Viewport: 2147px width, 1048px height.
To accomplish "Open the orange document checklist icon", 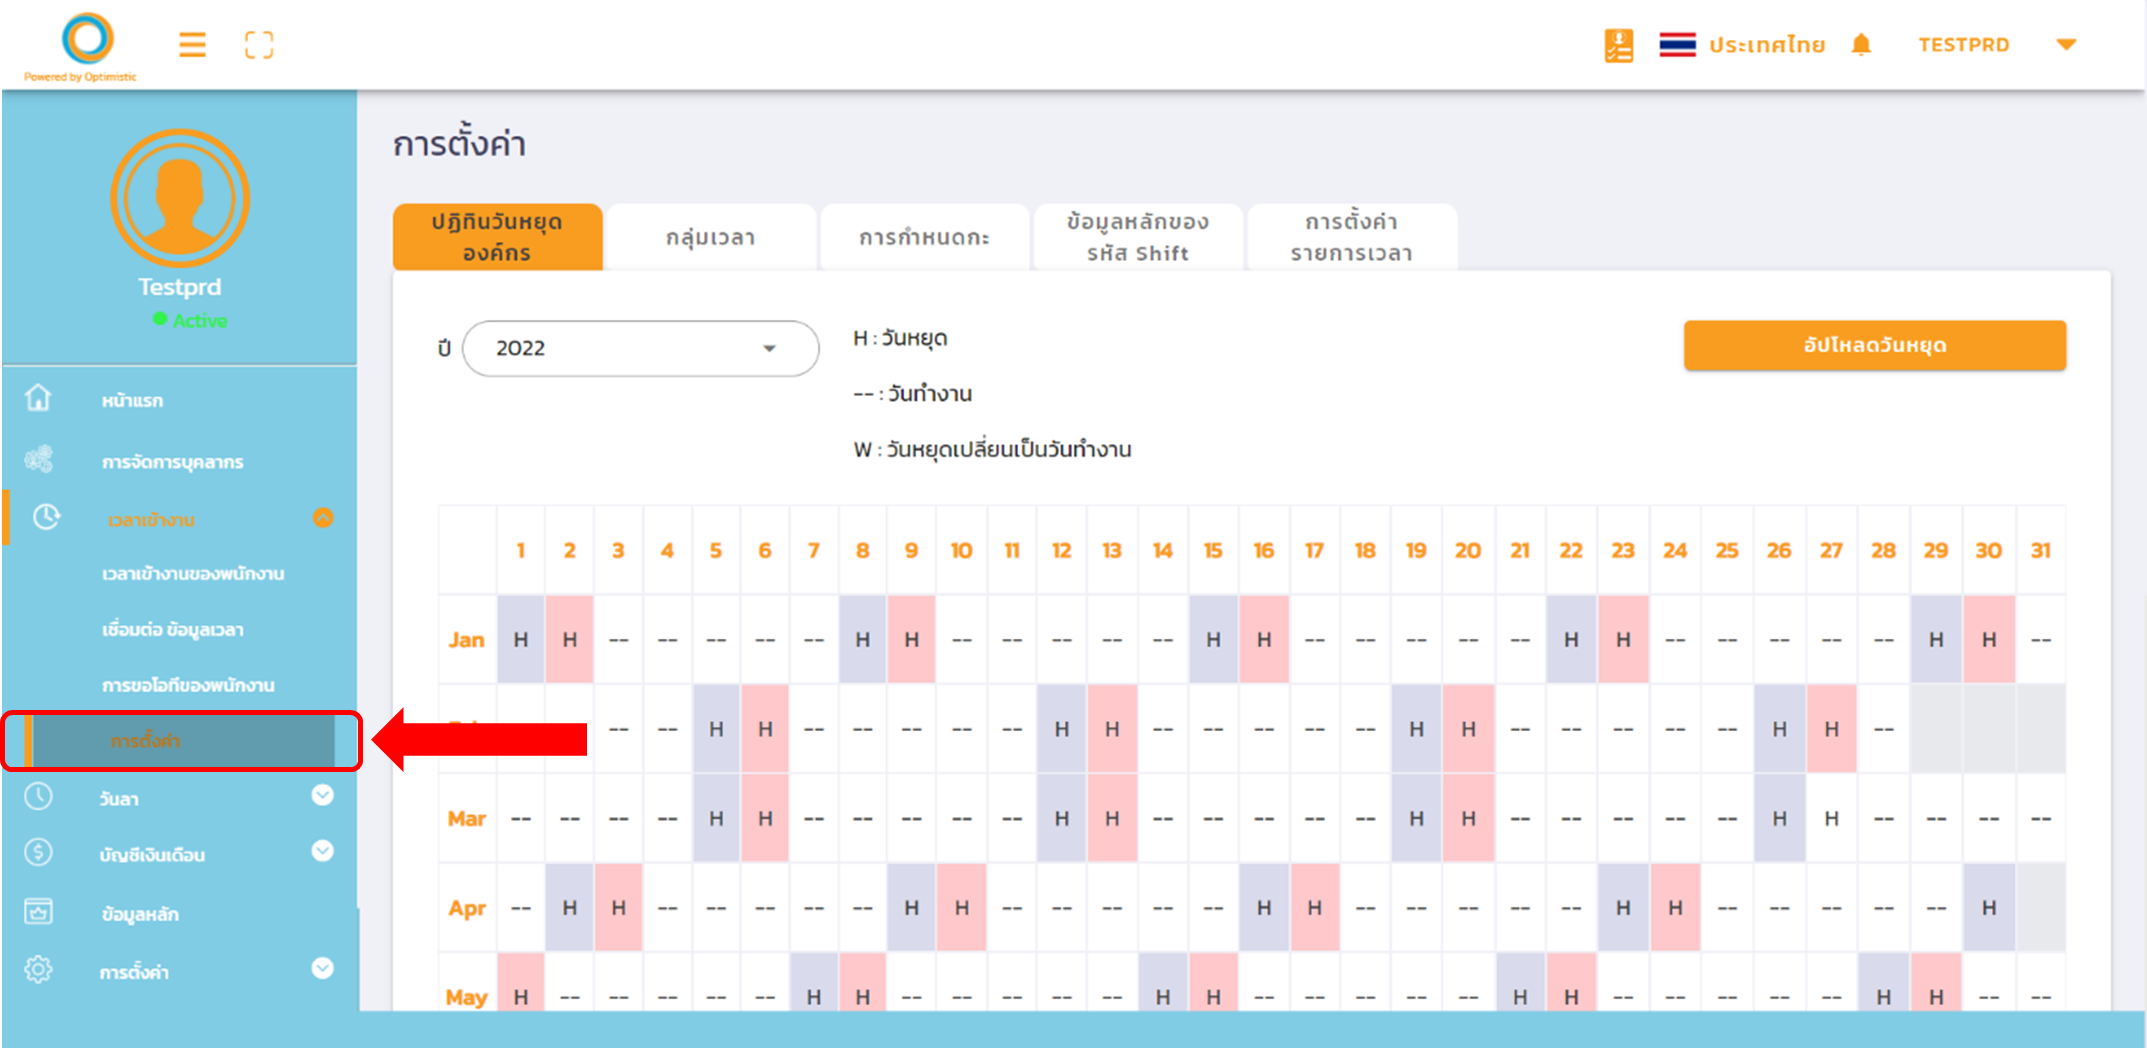I will 1618,45.
